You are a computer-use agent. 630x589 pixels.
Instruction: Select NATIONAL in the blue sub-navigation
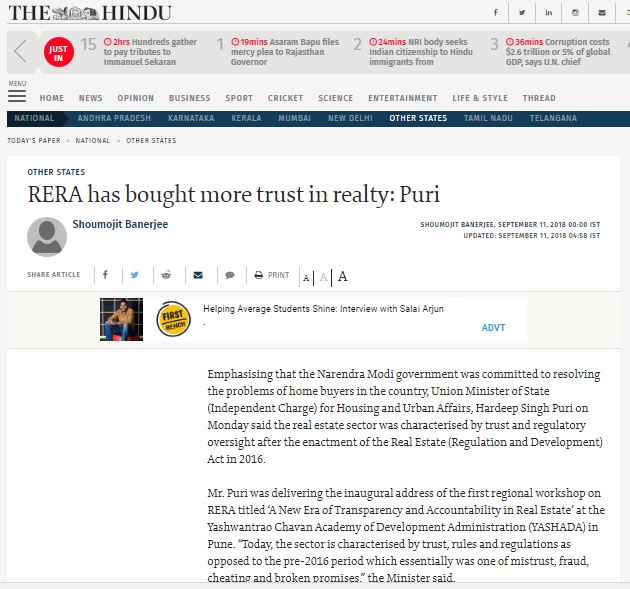click(34, 118)
